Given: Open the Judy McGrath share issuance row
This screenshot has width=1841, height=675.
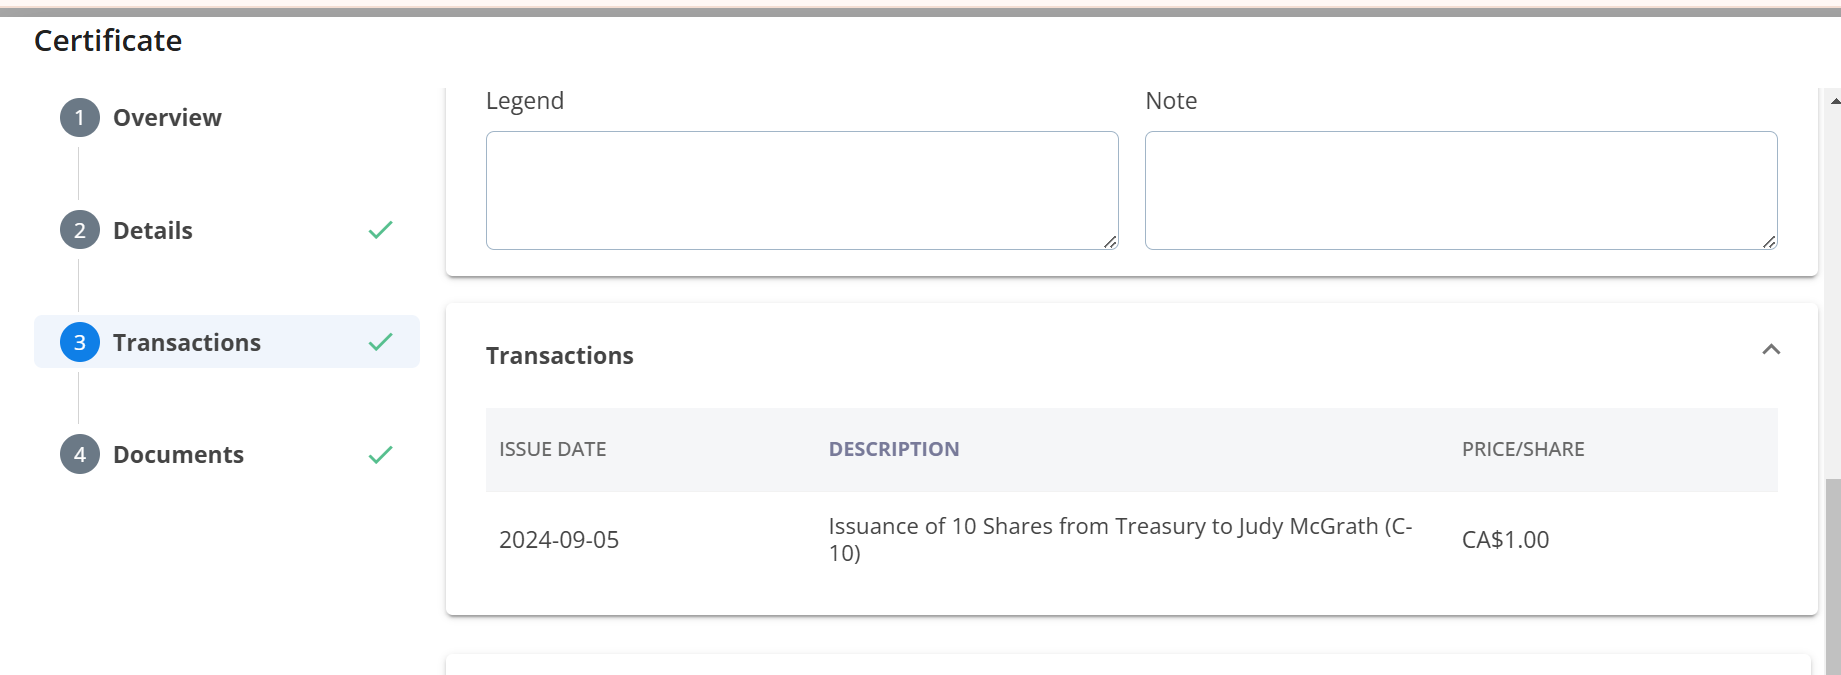Looking at the screenshot, I should pos(1120,539).
